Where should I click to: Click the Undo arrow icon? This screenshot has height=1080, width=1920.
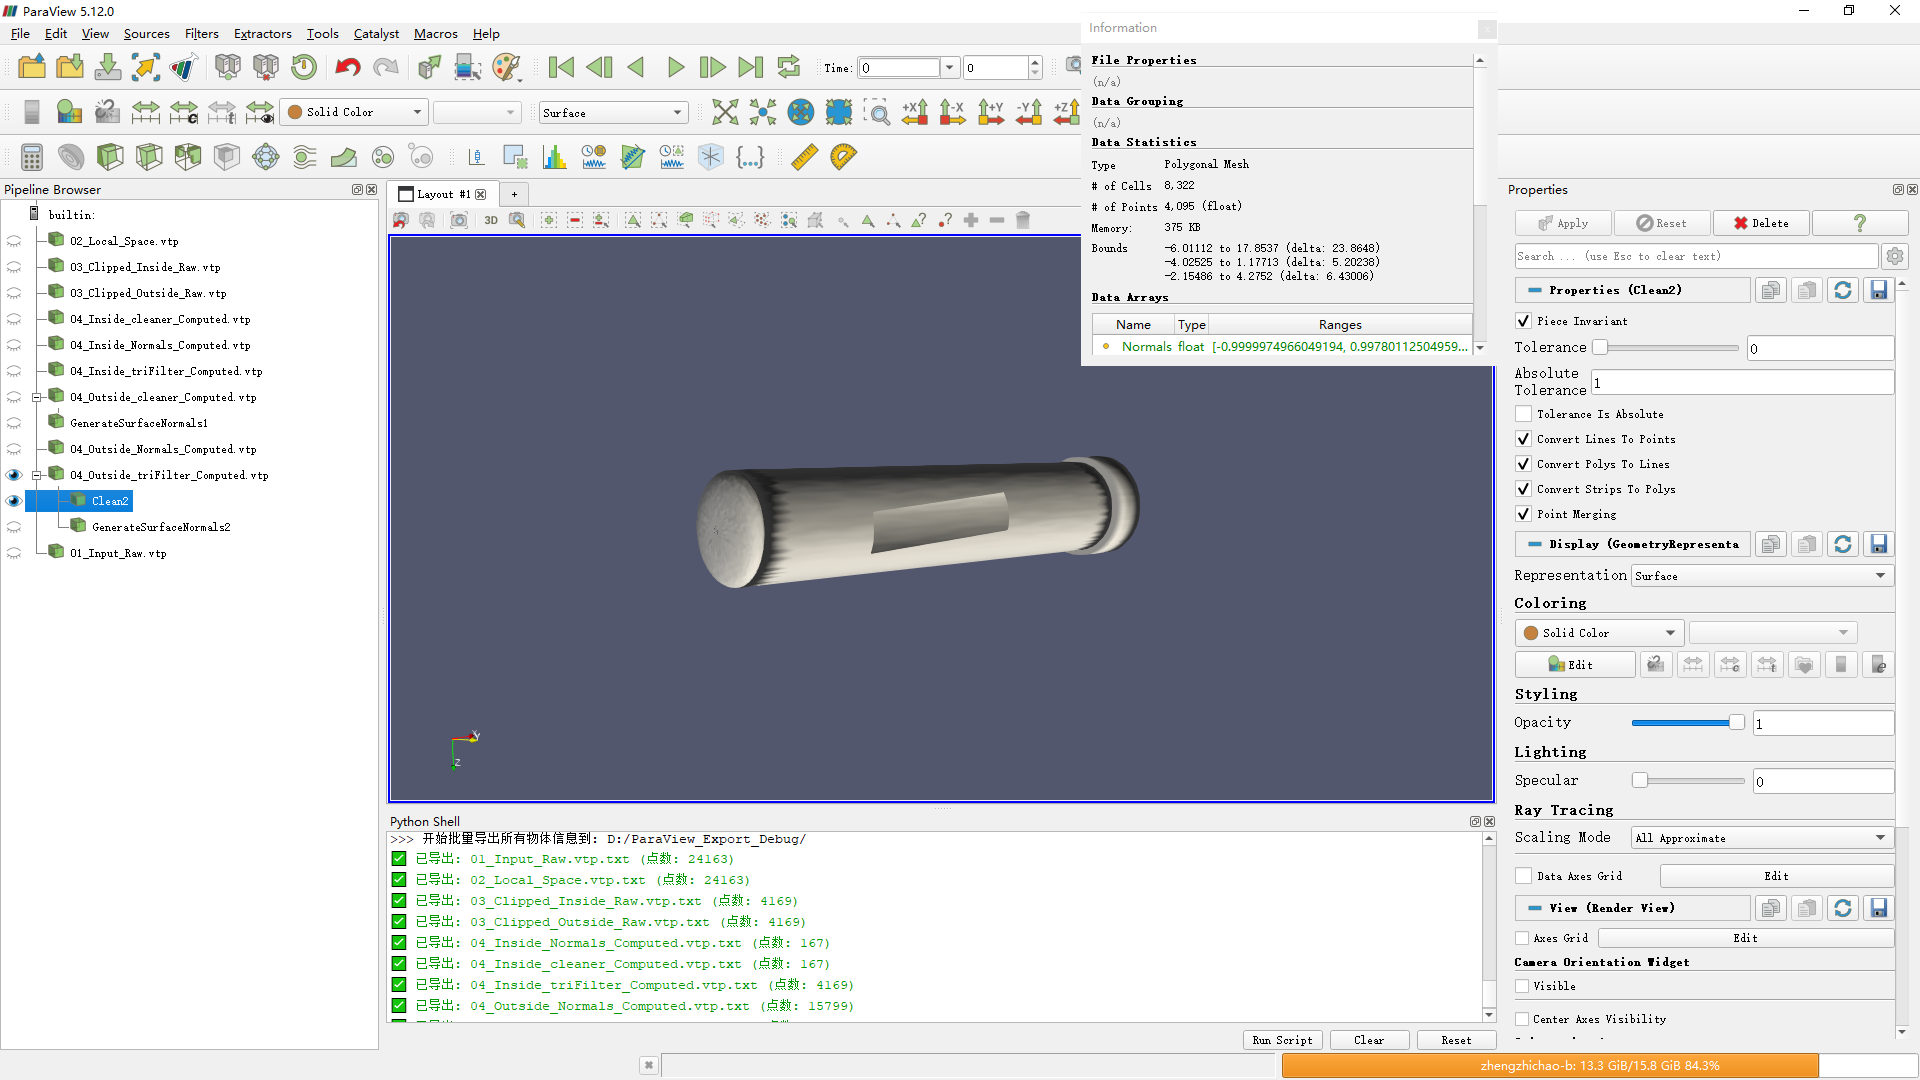tap(347, 67)
